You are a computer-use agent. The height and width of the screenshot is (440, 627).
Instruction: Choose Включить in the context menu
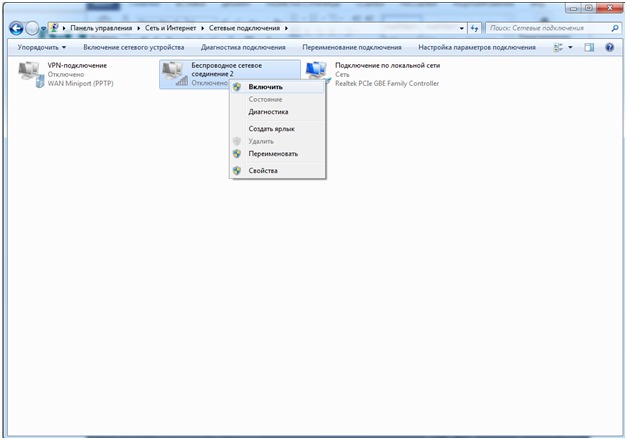(x=265, y=87)
